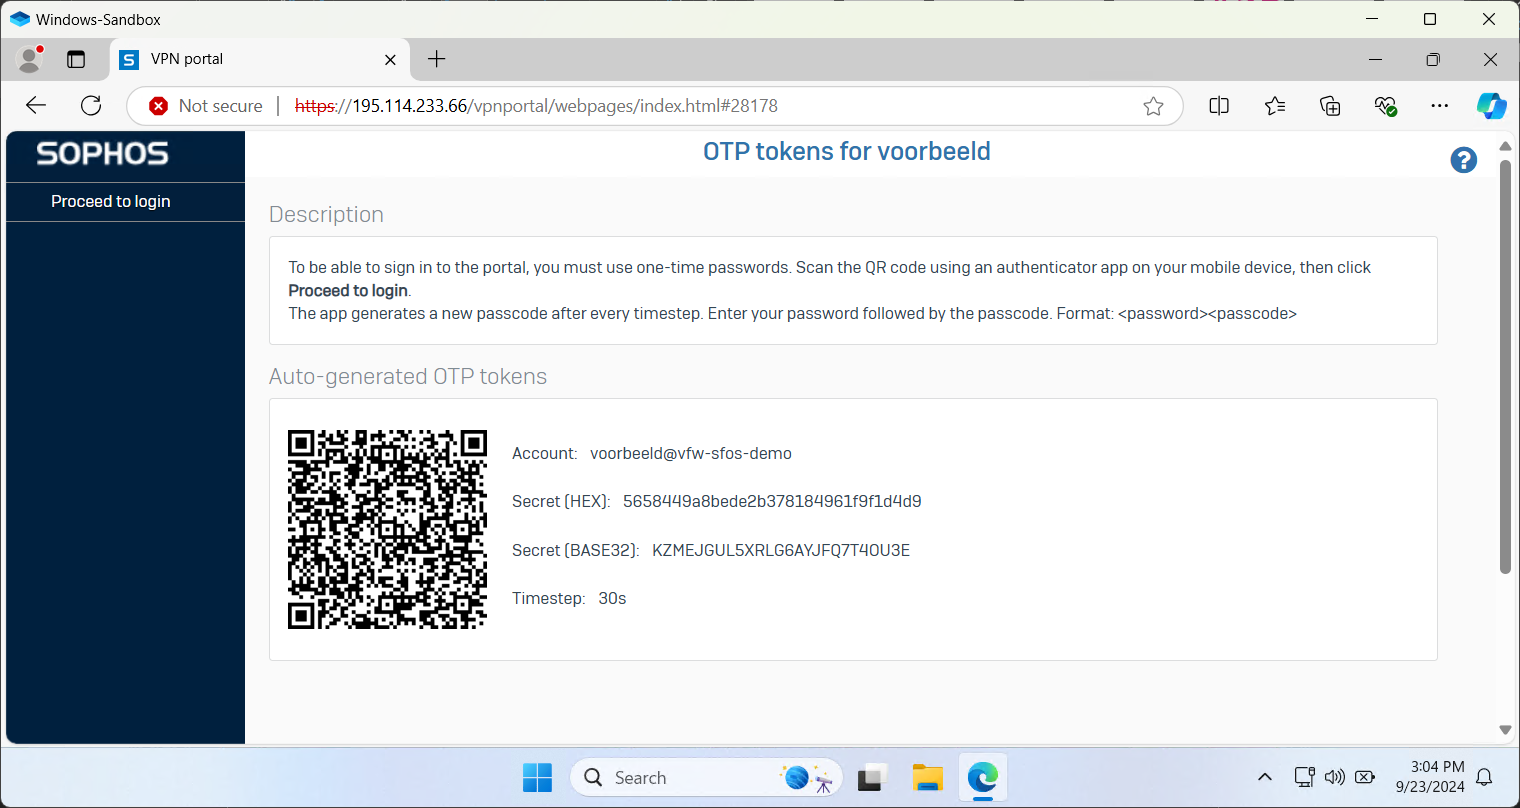Click the Auto-generated OTP tokens heading
The width and height of the screenshot is (1520, 808).
coord(408,376)
